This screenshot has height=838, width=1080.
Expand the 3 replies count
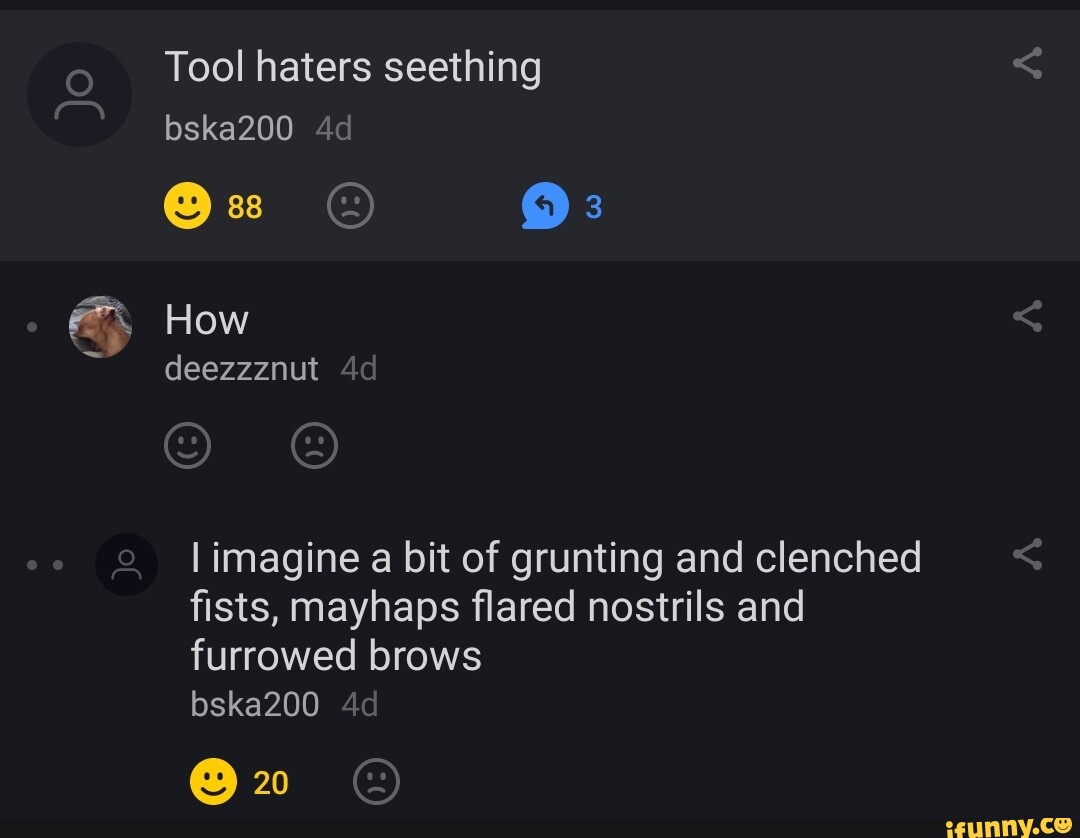(593, 207)
